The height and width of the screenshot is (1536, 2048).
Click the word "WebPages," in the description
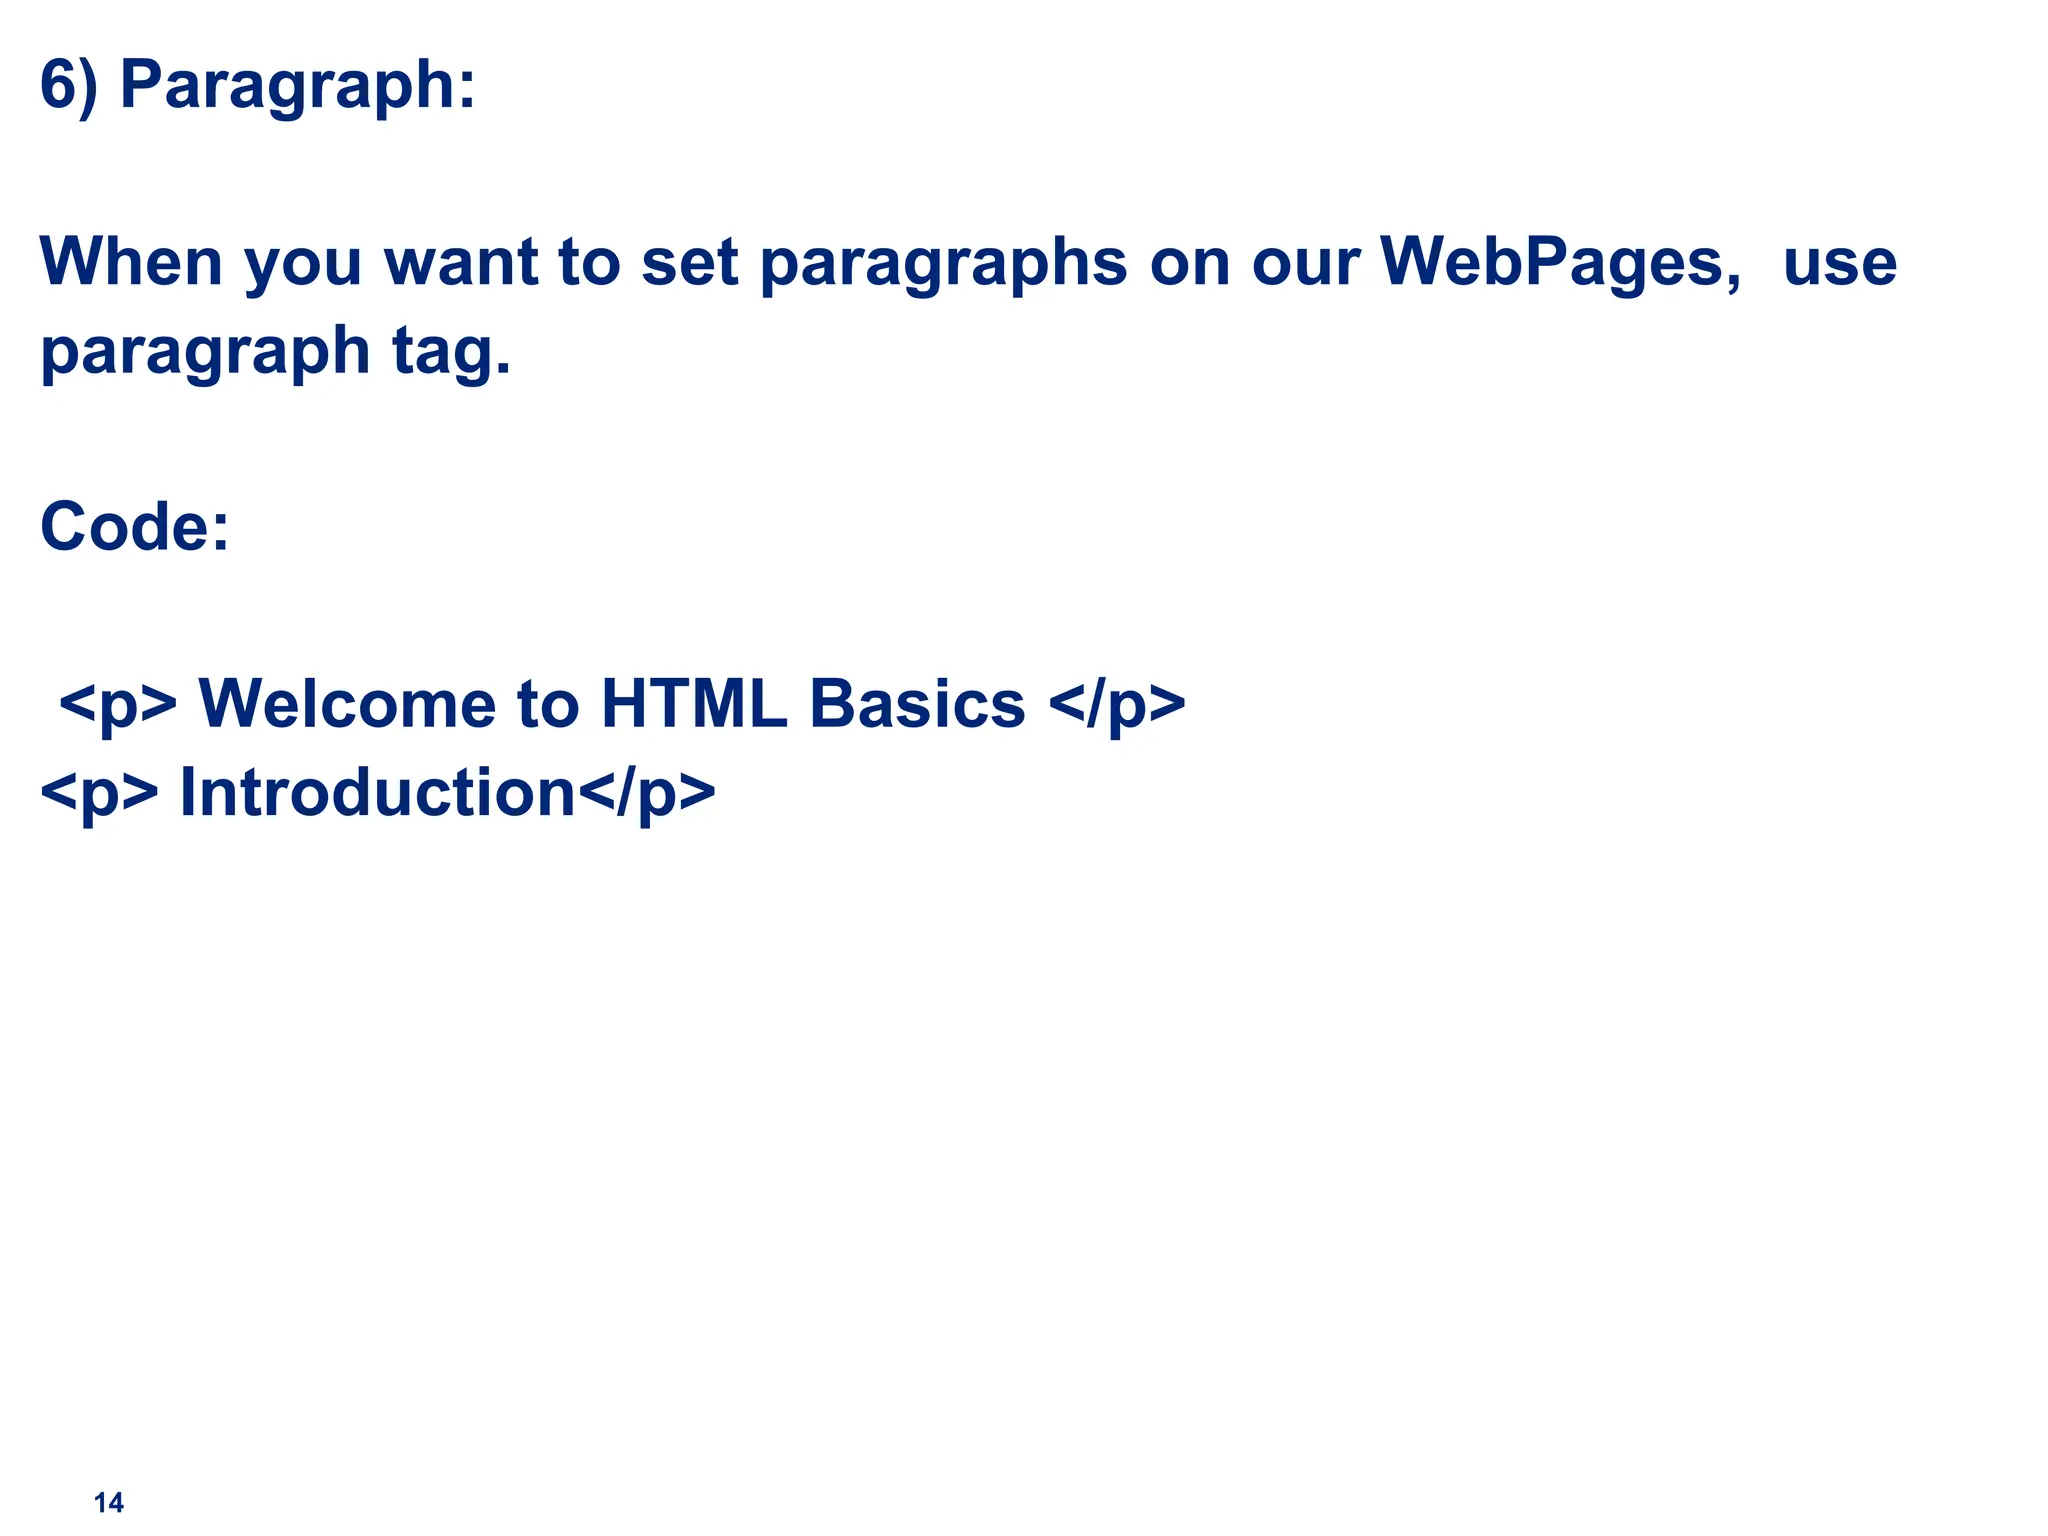tap(1561, 262)
